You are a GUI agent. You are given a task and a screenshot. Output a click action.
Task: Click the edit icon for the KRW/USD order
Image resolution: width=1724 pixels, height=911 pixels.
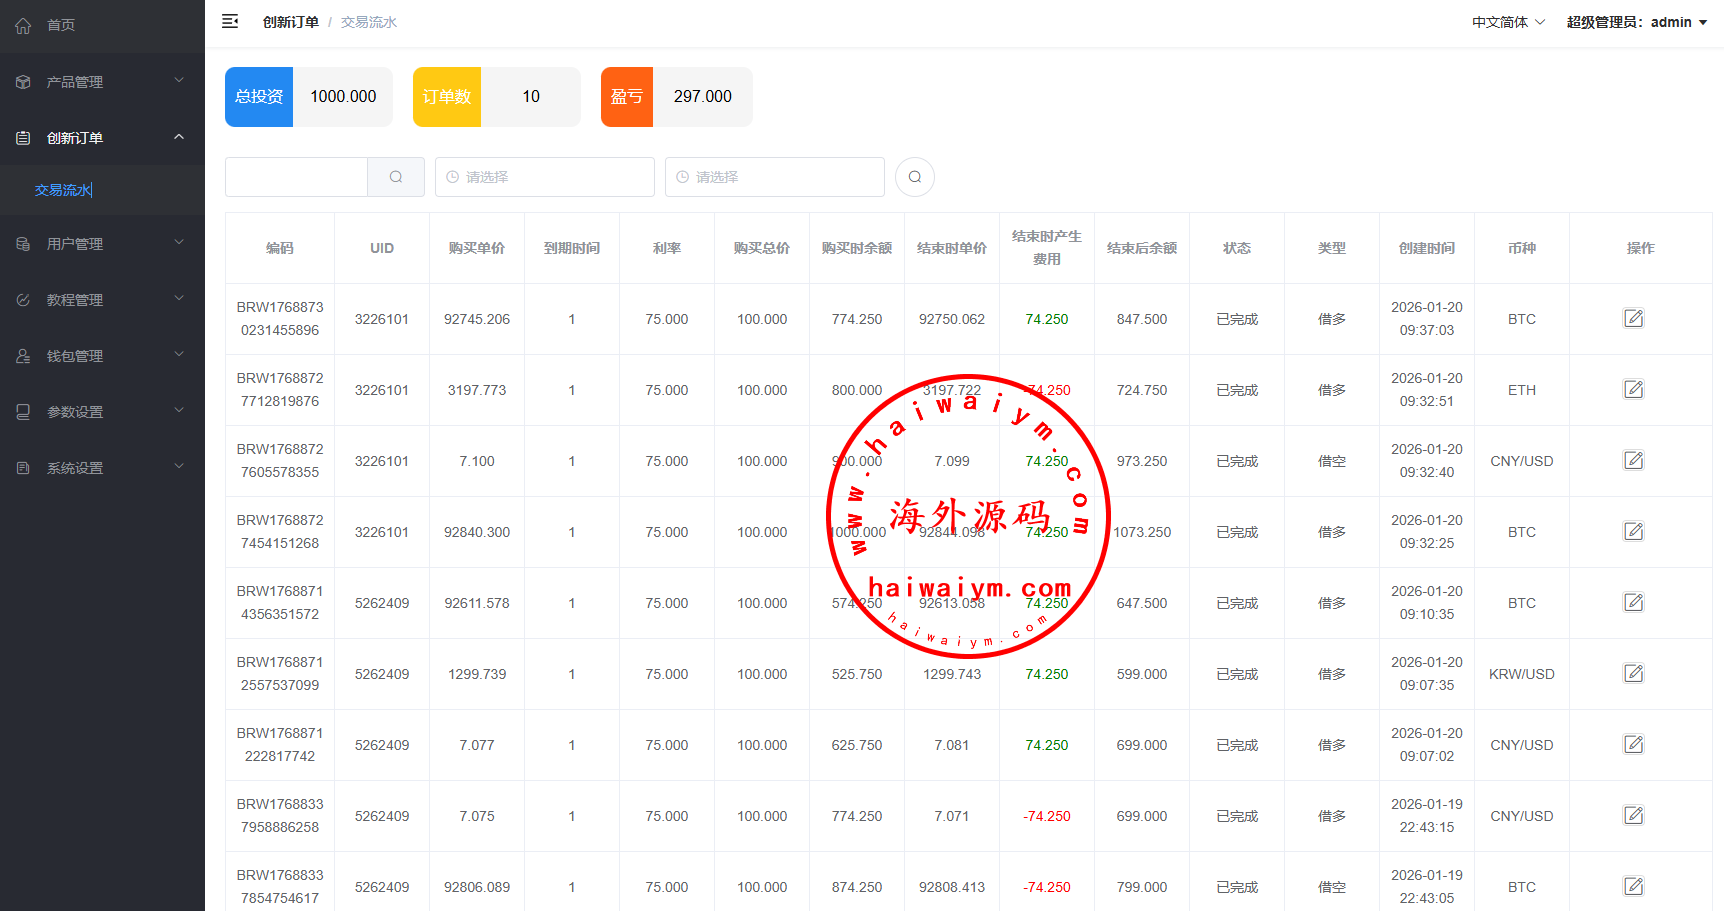(x=1633, y=674)
